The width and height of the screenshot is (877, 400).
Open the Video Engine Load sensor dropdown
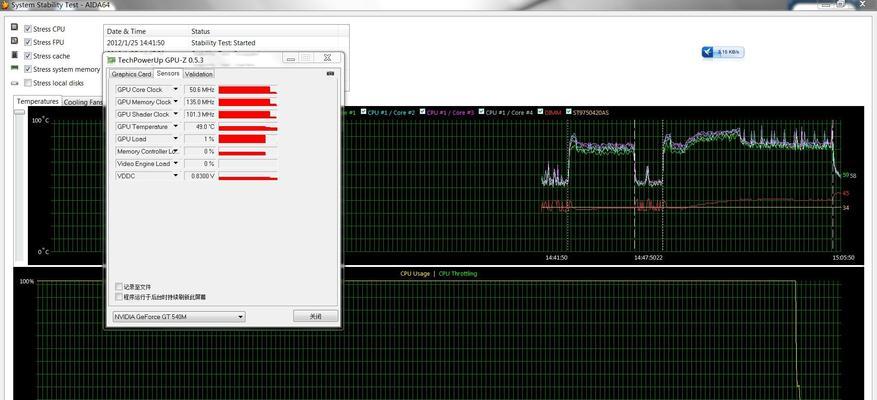175,163
